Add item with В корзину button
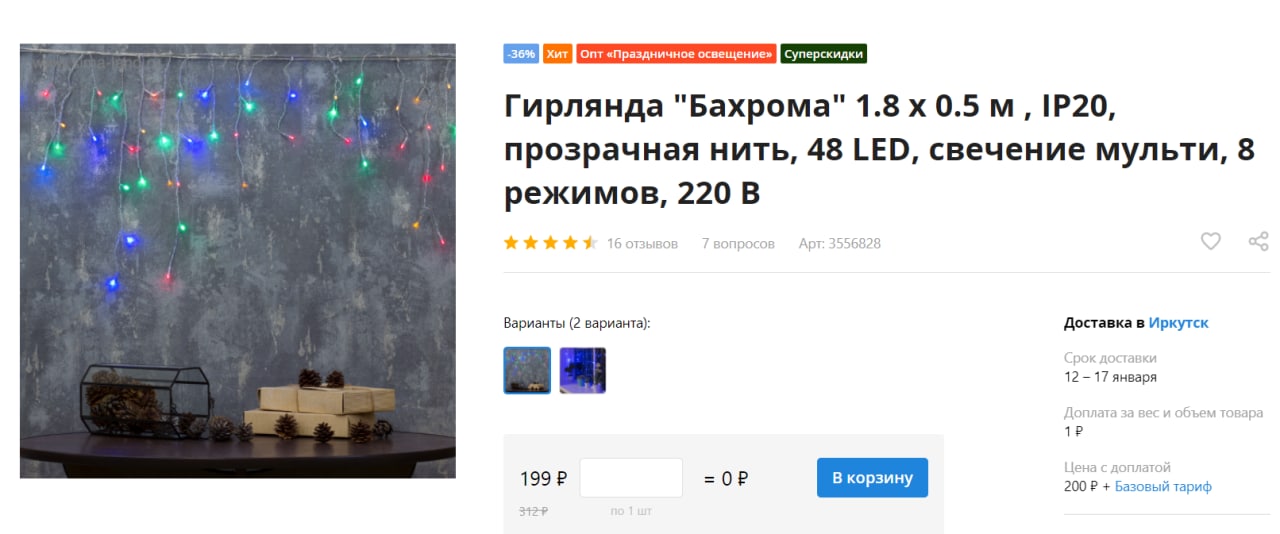This screenshot has width=1280, height=534. pos(872,478)
